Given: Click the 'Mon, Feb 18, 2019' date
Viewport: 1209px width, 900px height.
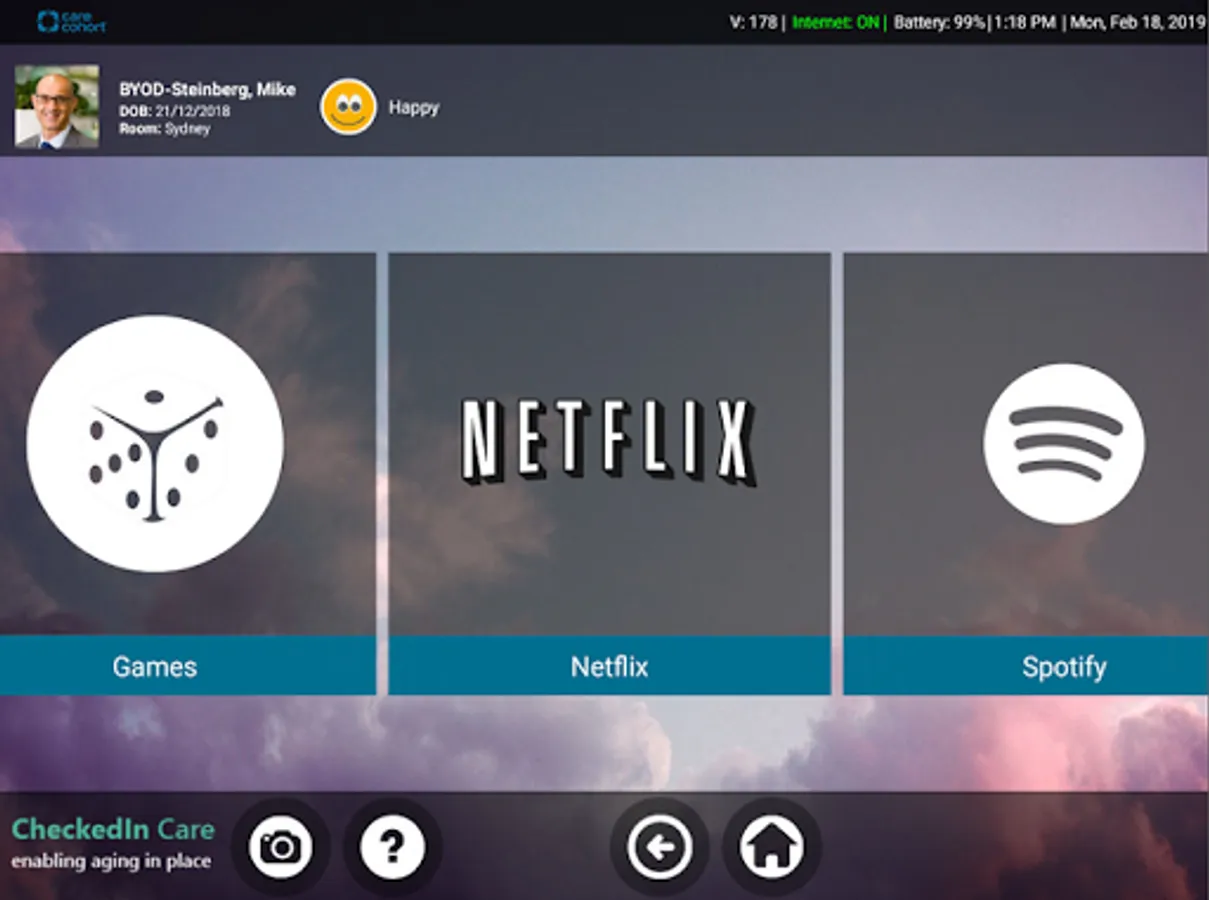Looking at the screenshot, I should (x=1138, y=22).
